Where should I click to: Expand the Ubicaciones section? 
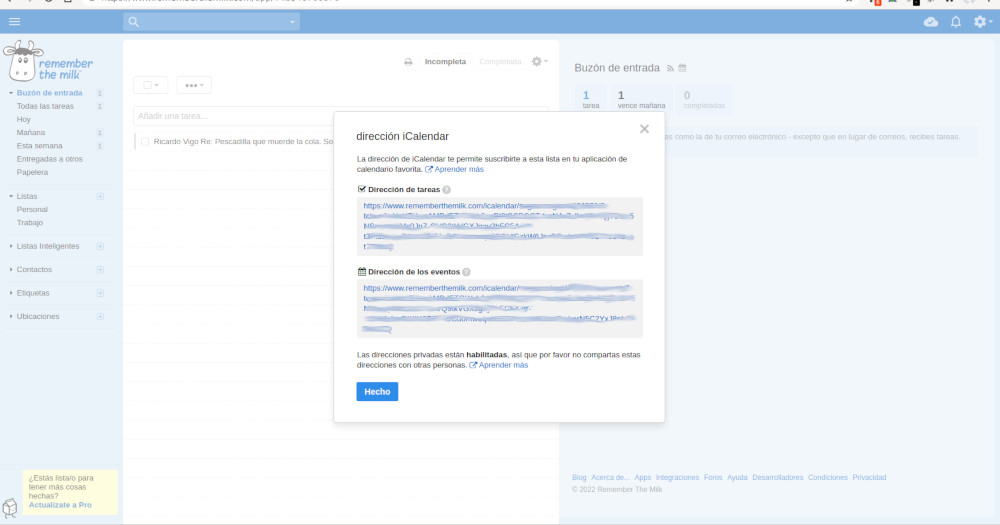pos(11,316)
